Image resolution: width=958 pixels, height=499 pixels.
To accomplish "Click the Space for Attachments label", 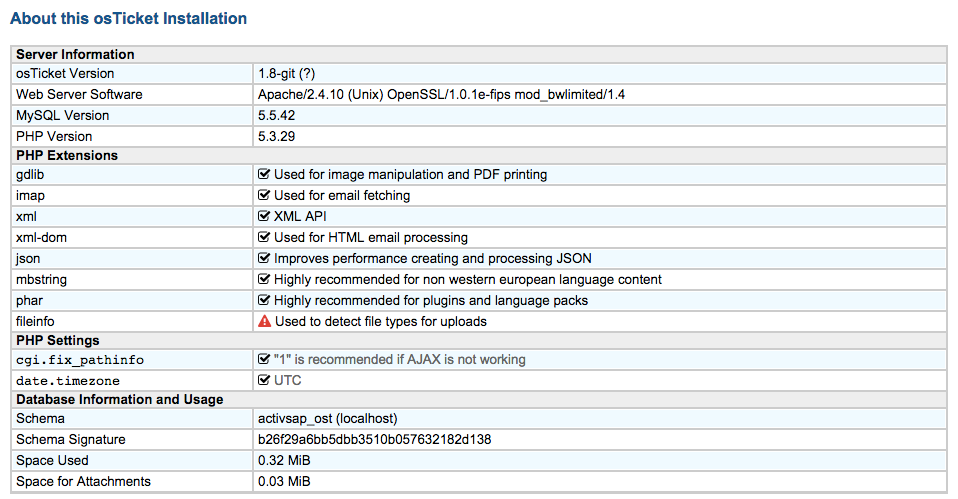I will (83, 481).
